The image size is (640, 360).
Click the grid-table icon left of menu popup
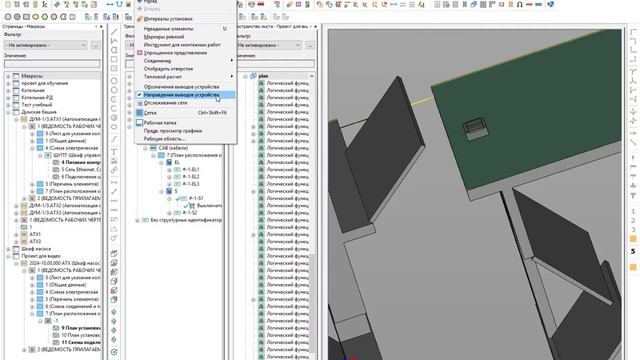point(129,17)
